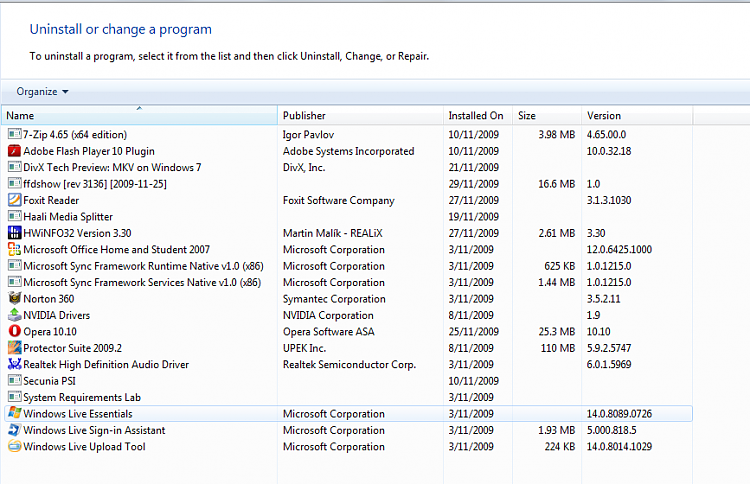Click the Windows Live Upload Tool icon
Image resolution: width=750 pixels, height=484 pixels.
point(15,446)
